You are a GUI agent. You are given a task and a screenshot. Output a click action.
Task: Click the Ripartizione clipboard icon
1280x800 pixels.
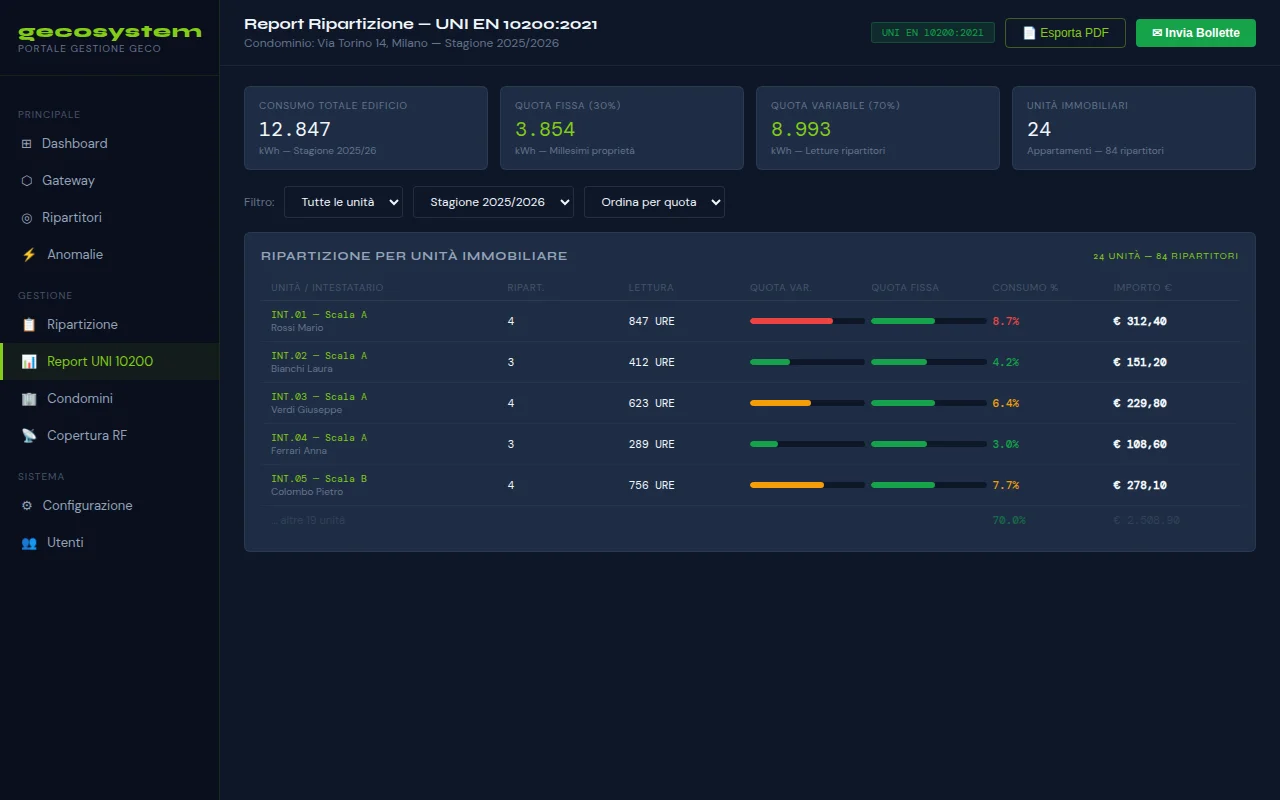(29, 324)
